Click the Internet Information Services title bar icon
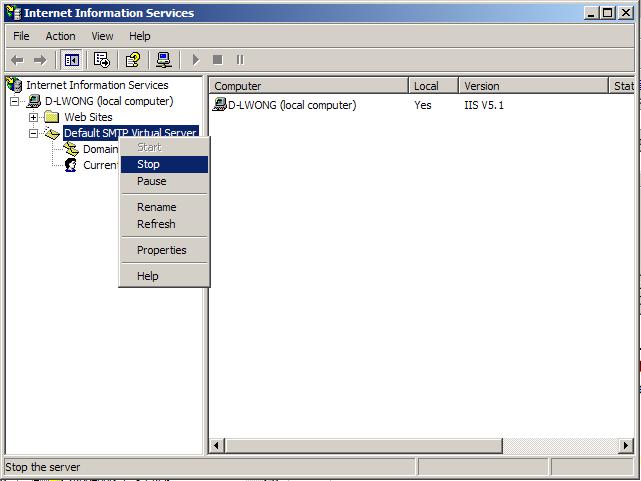Image resolution: width=641 pixels, height=481 pixels. coord(13,13)
